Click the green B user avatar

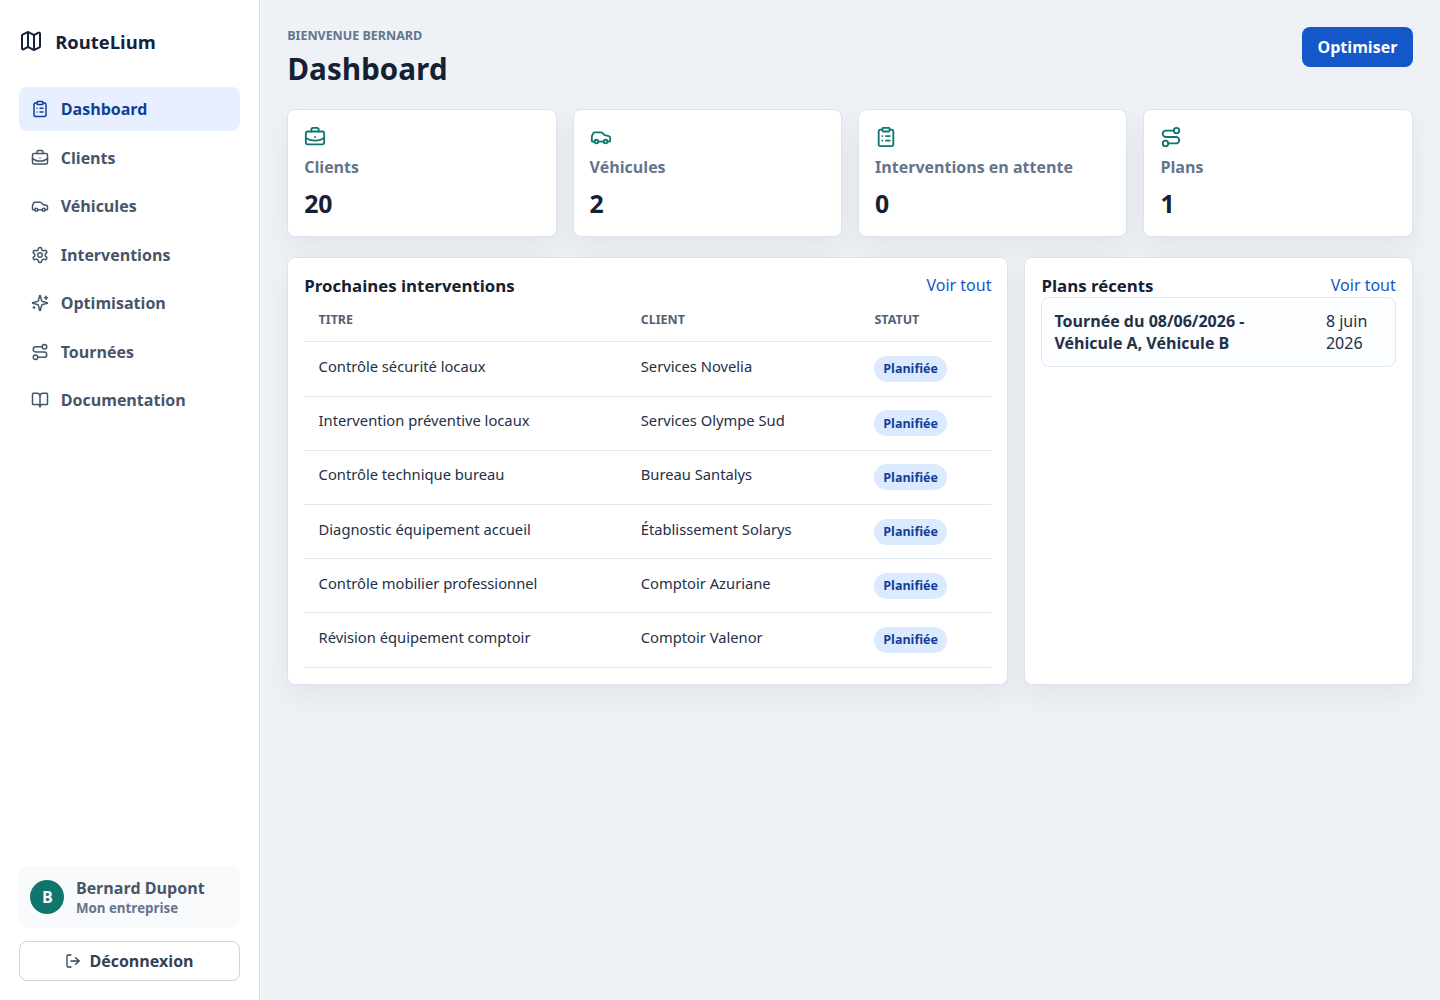click(x=47, y=897)
